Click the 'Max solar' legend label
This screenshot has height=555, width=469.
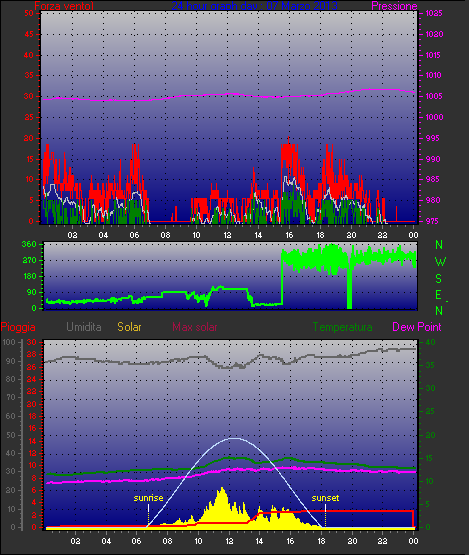(x=195, y=327)
